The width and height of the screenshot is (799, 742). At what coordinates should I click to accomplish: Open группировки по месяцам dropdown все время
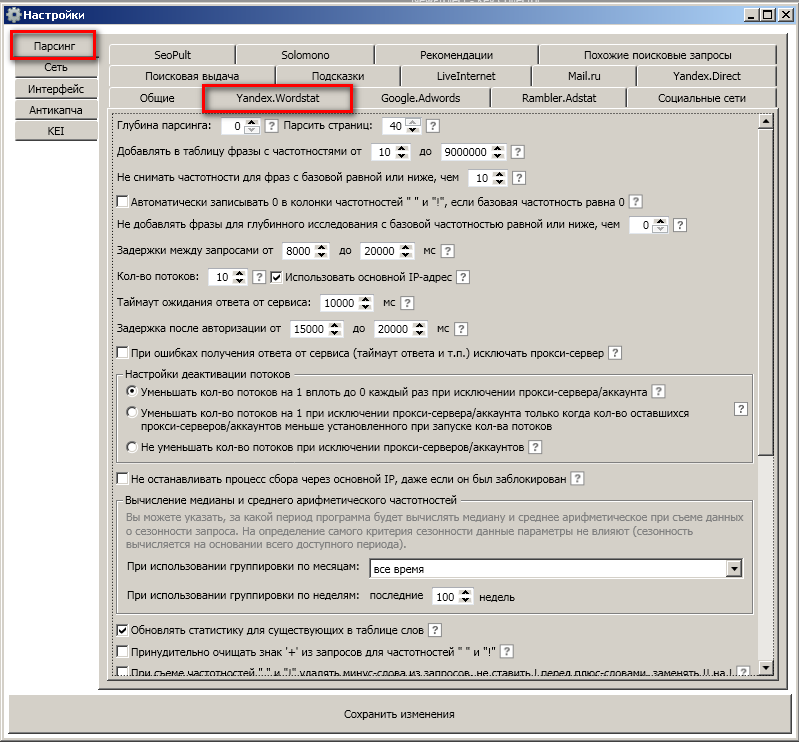(x=556, y=569)
